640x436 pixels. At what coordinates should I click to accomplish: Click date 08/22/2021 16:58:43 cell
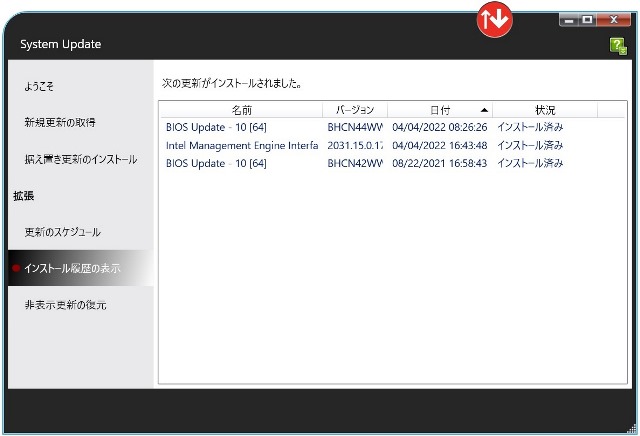(440, 163)
